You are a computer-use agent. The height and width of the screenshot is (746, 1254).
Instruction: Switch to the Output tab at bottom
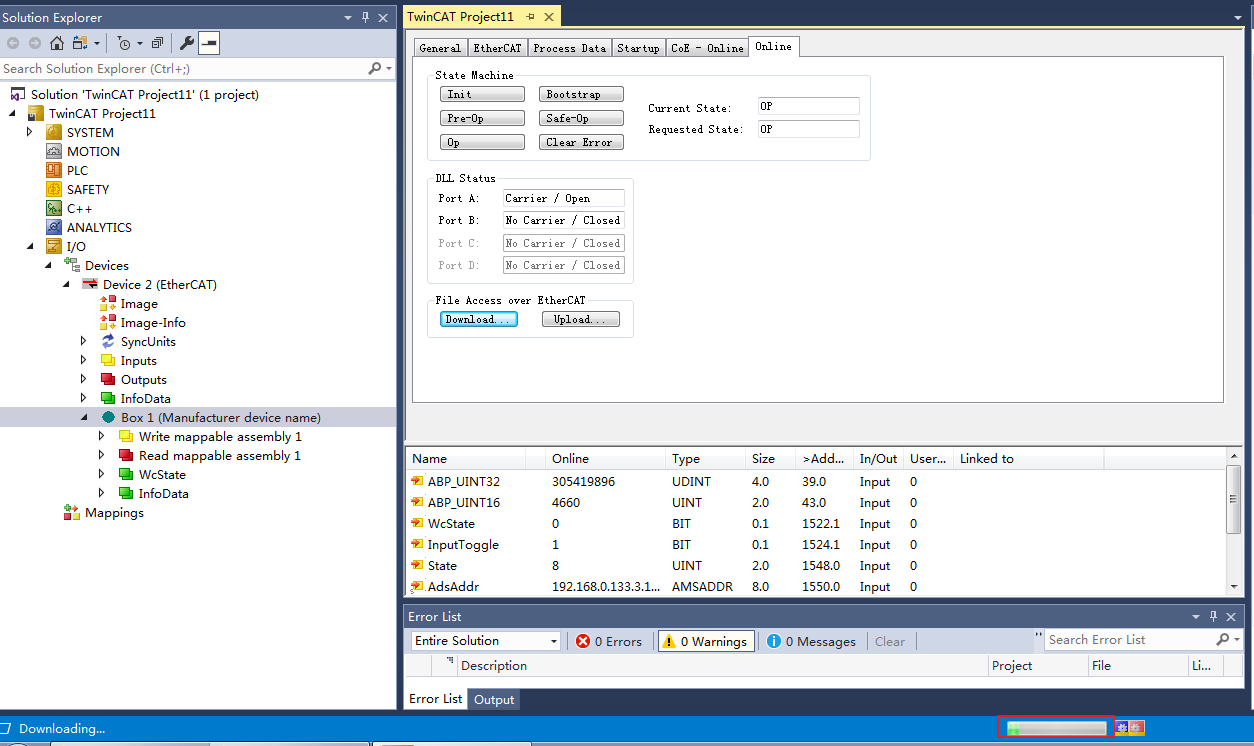[x=494, y=699]
